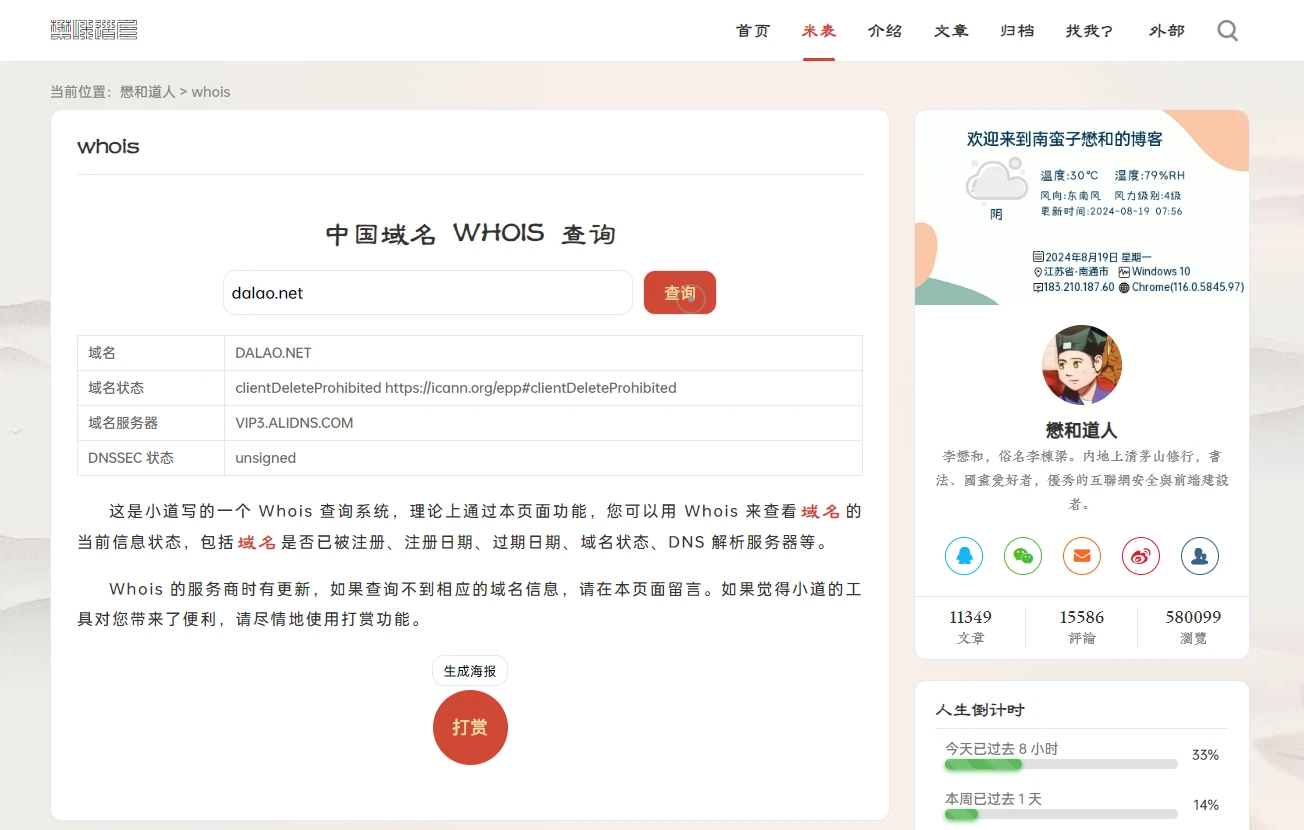Click the round 打赏 reward button

[x=470, y=727]
